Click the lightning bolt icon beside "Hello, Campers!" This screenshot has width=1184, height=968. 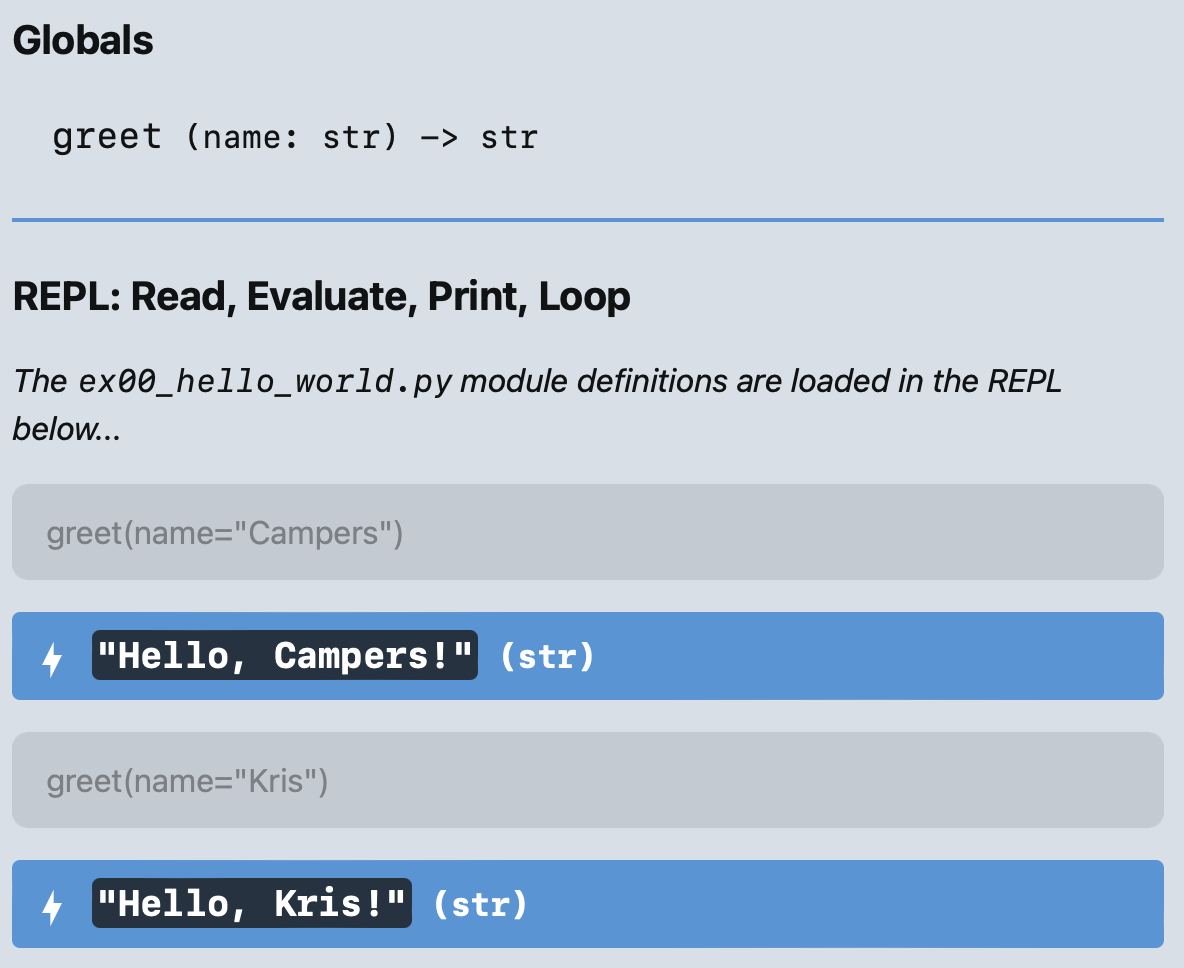(52, 656)
